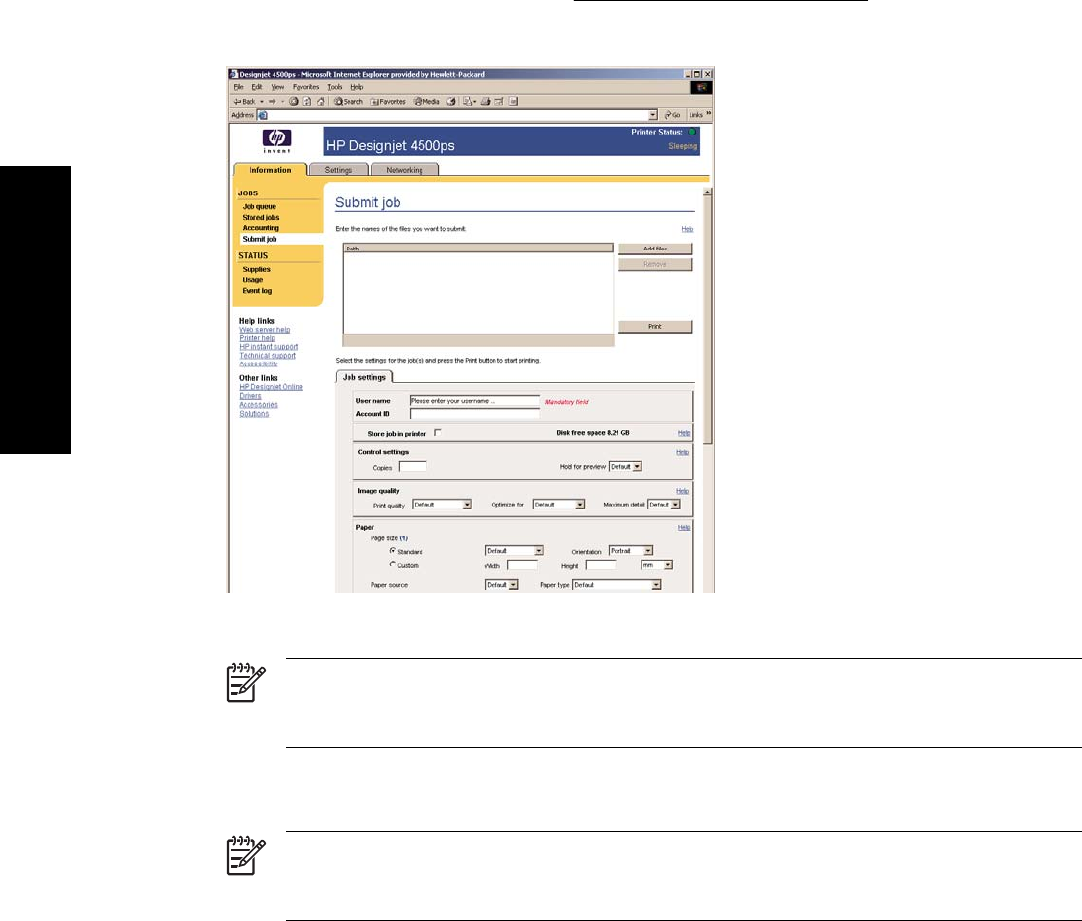Click the User name input field
The image size is (1082, 921).
475,401
